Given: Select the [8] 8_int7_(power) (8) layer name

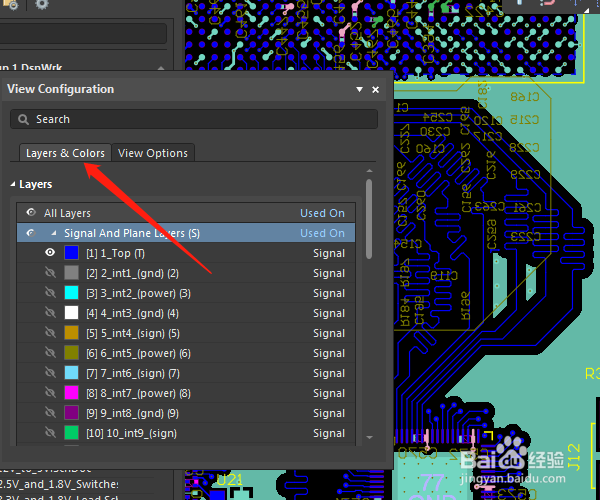Looking at the screenshot, I should 139,393.
